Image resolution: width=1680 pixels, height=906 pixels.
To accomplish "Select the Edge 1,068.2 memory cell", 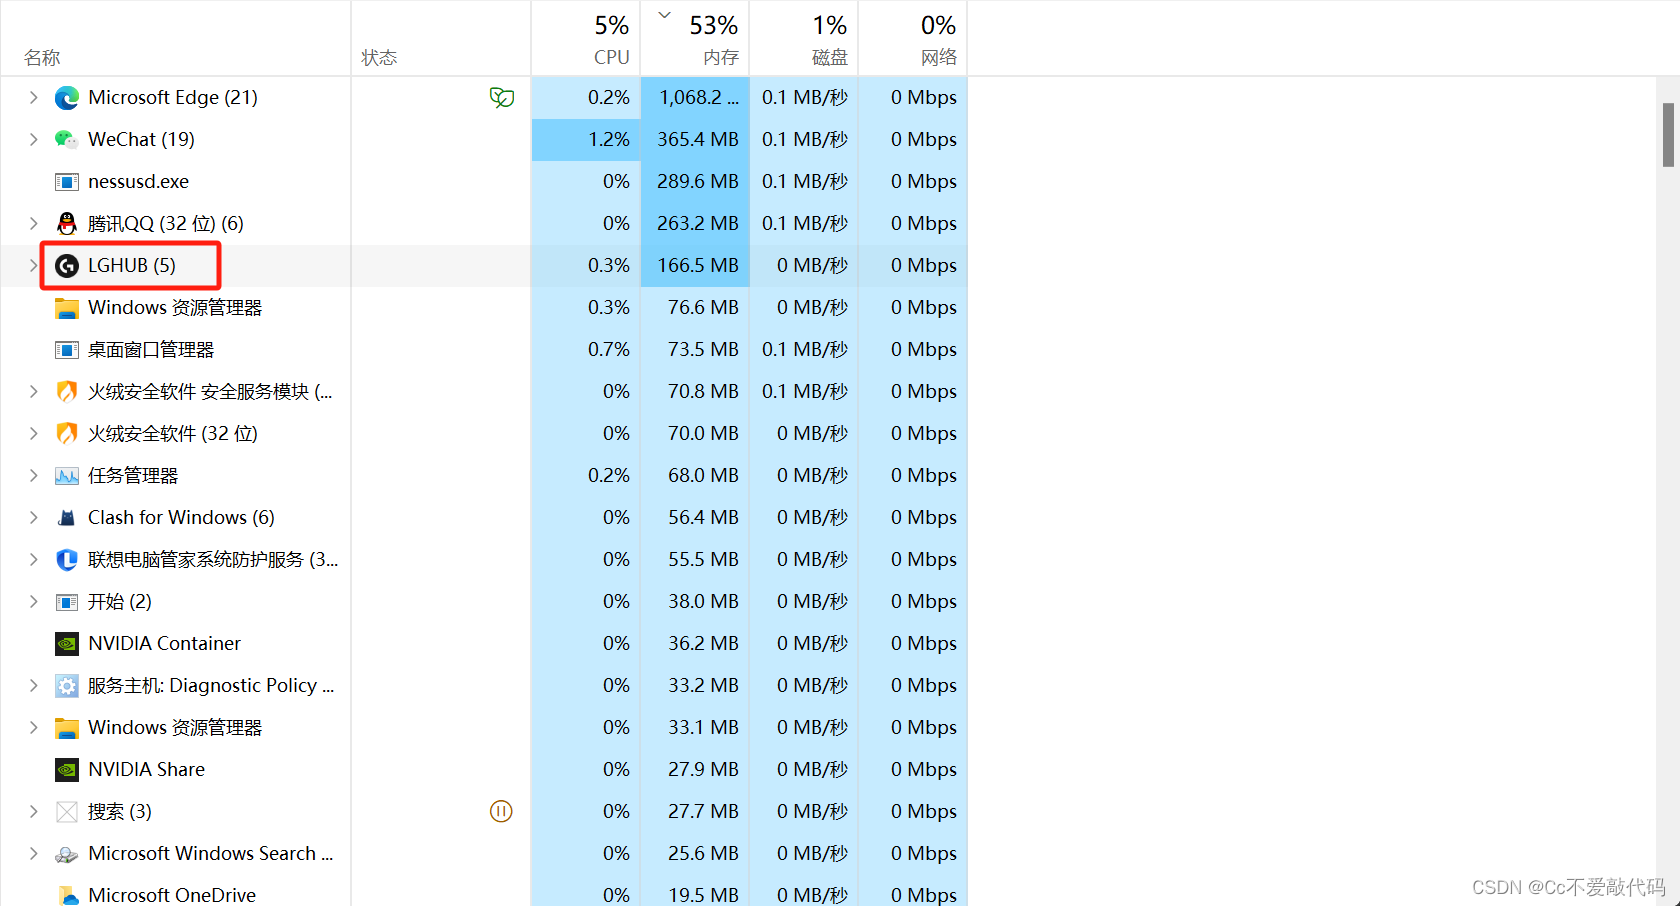I will [x=695, y=98].
